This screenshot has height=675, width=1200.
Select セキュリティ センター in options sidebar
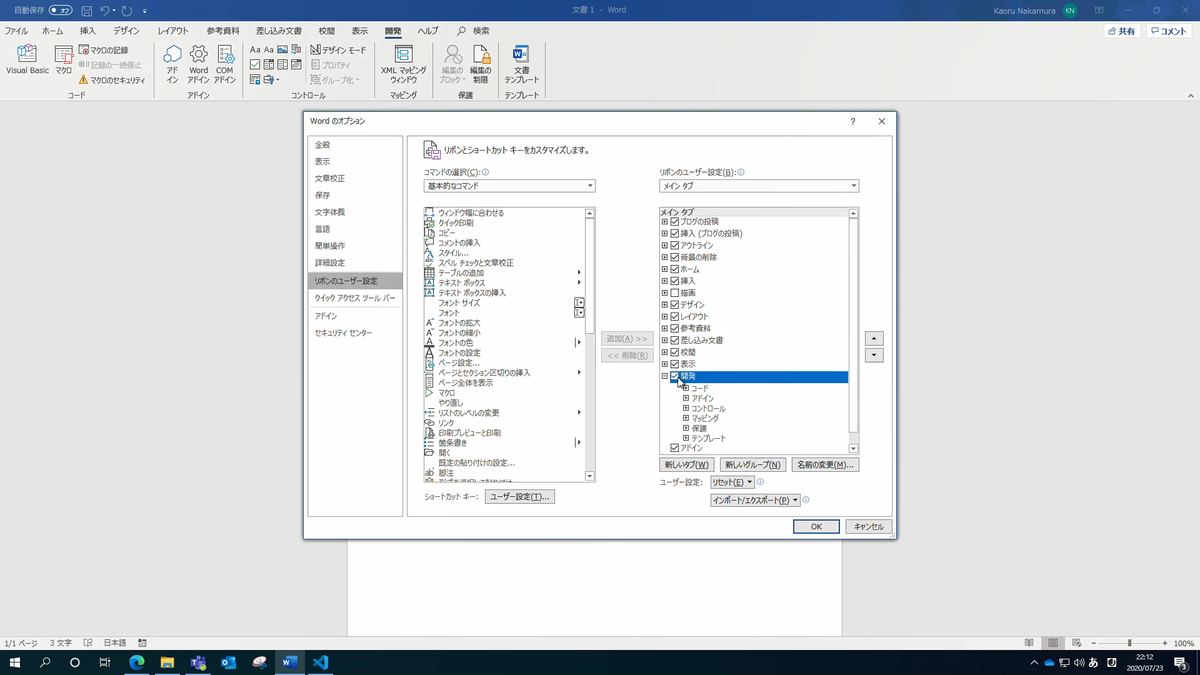pyautogui.click(x=355, y=332)
